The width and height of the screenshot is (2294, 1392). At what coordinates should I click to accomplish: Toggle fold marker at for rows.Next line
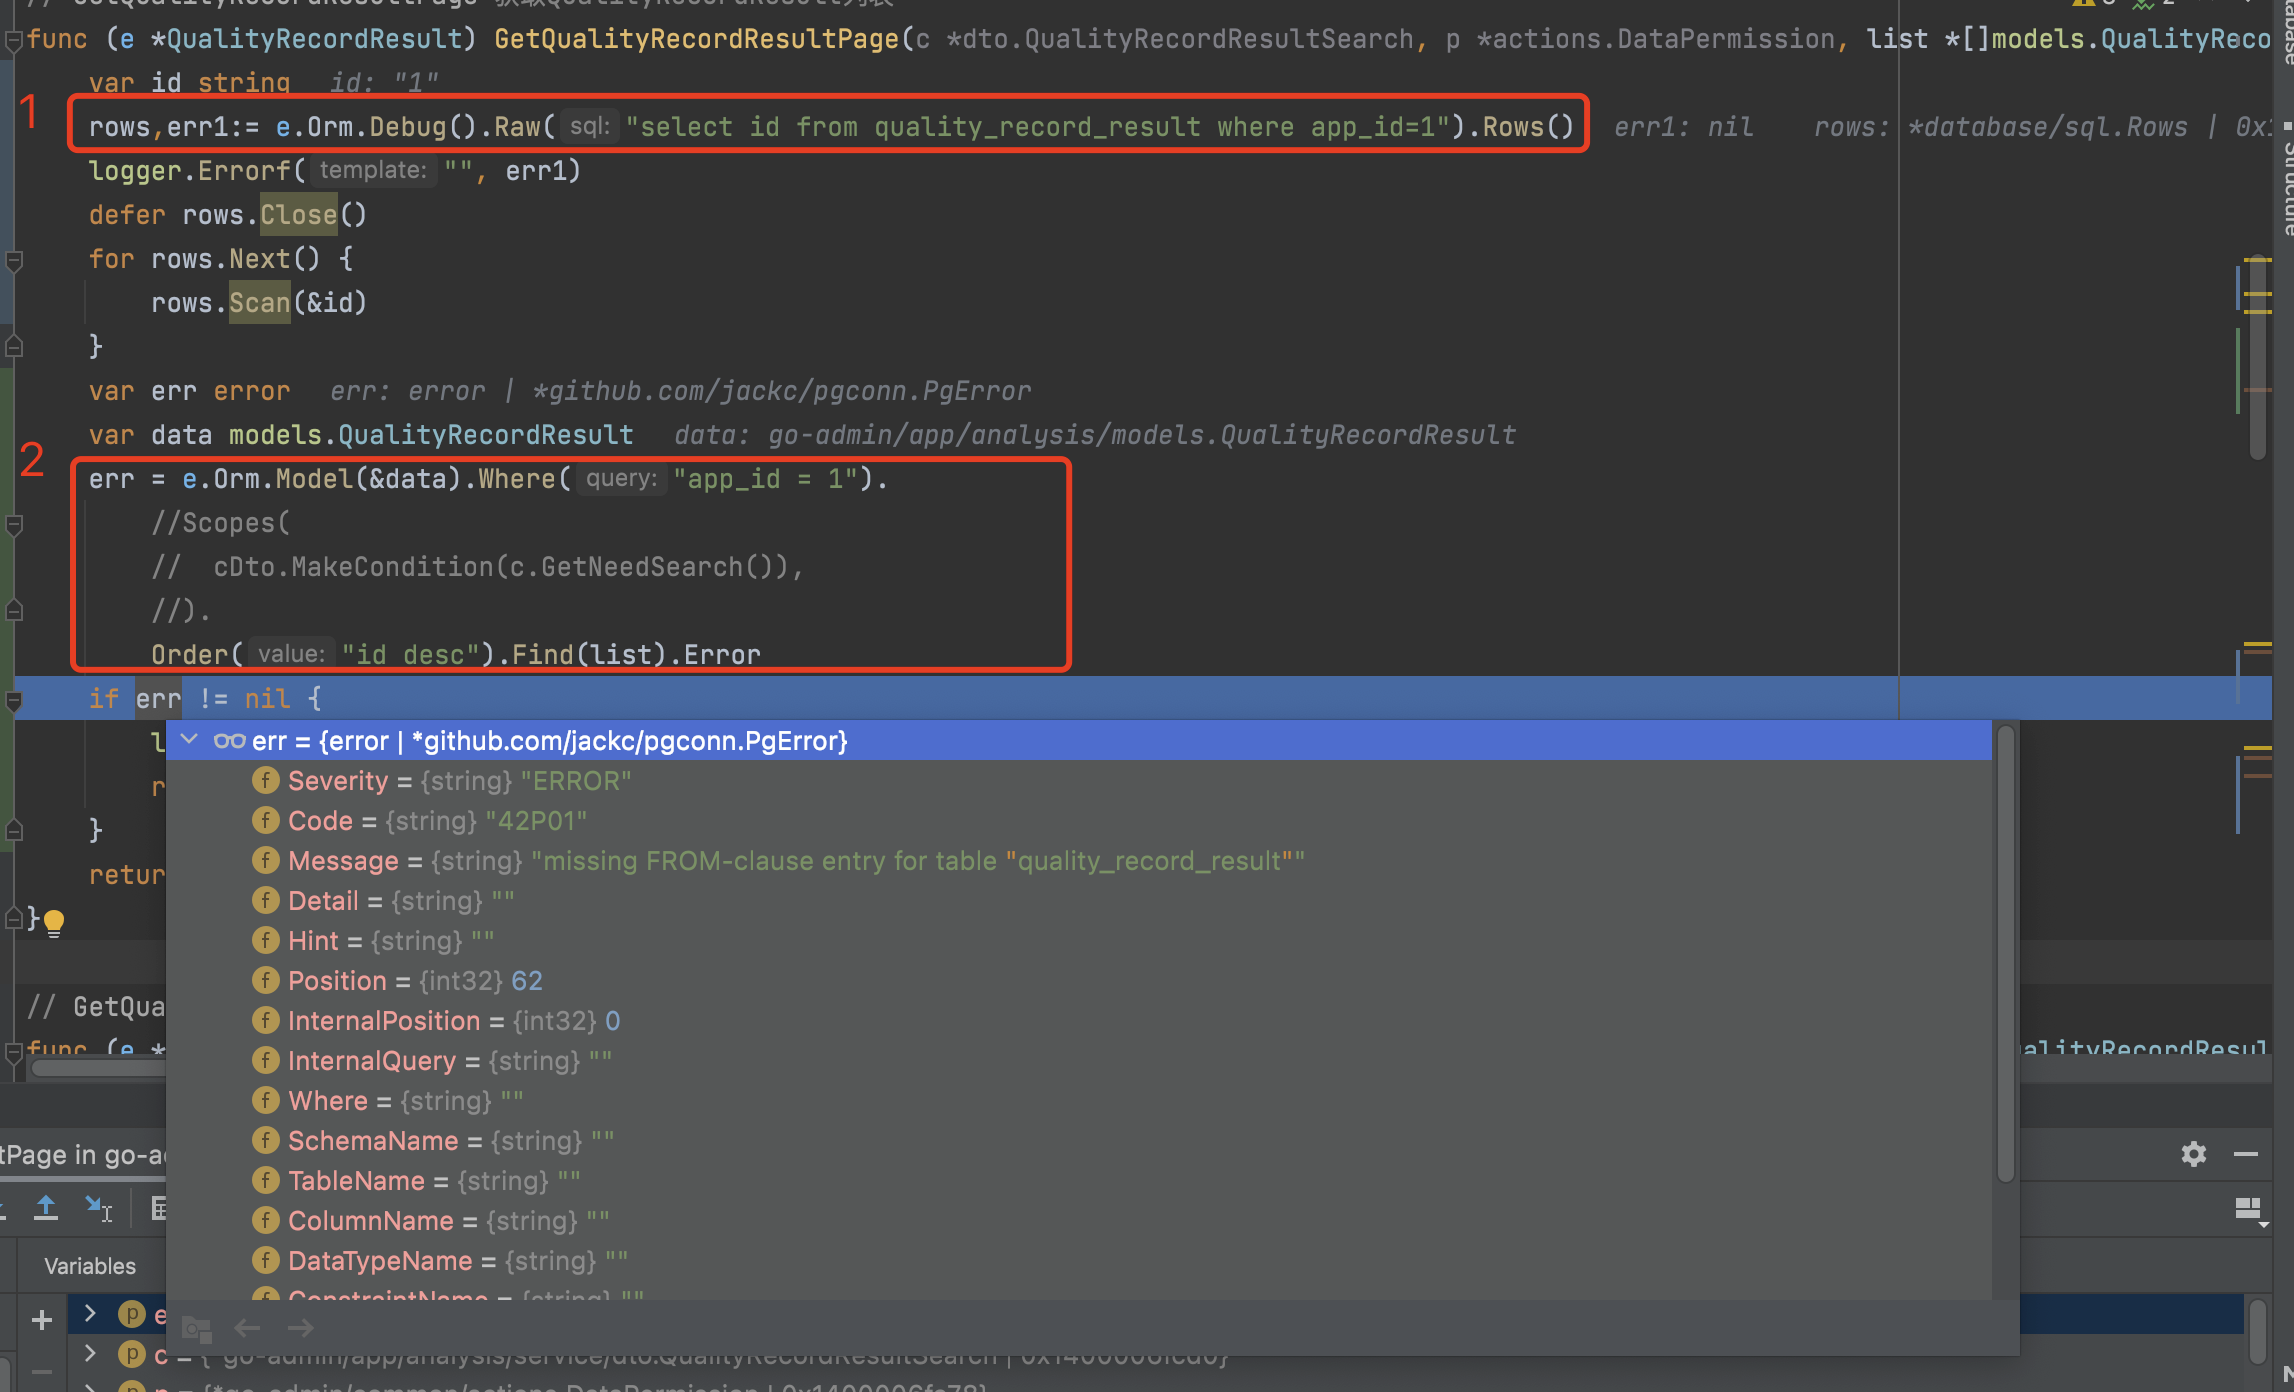(14, 260)
